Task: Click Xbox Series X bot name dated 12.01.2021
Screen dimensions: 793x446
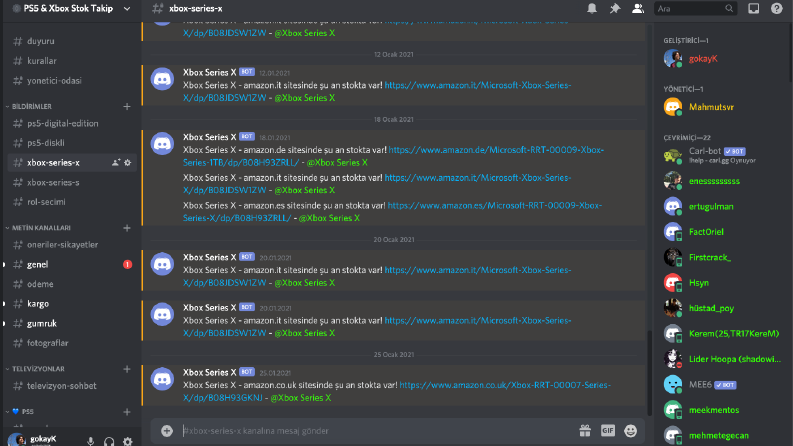Action: point(209,72)
